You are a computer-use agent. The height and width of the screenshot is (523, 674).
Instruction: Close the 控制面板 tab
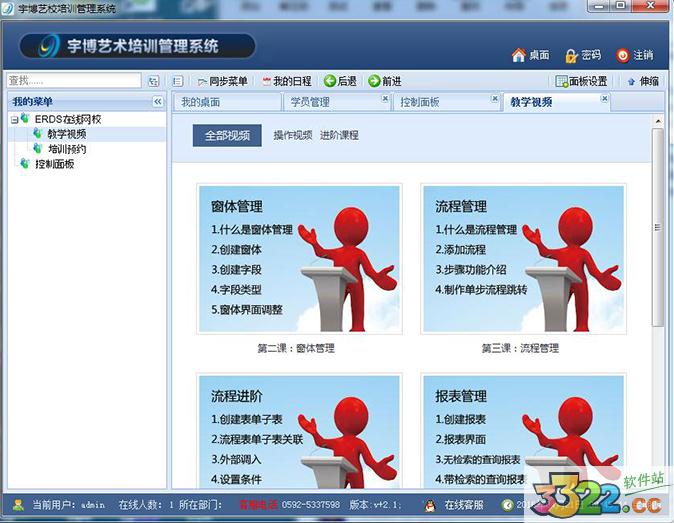click(495, 98)
